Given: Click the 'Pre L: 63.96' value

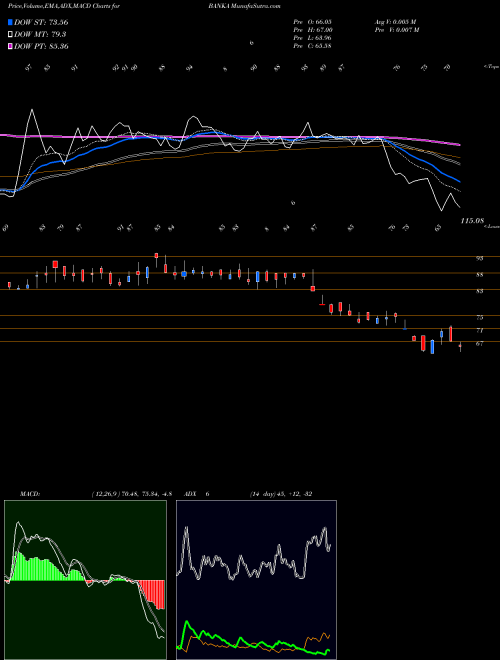Looking at the screenshot, I should coord(313,38).
